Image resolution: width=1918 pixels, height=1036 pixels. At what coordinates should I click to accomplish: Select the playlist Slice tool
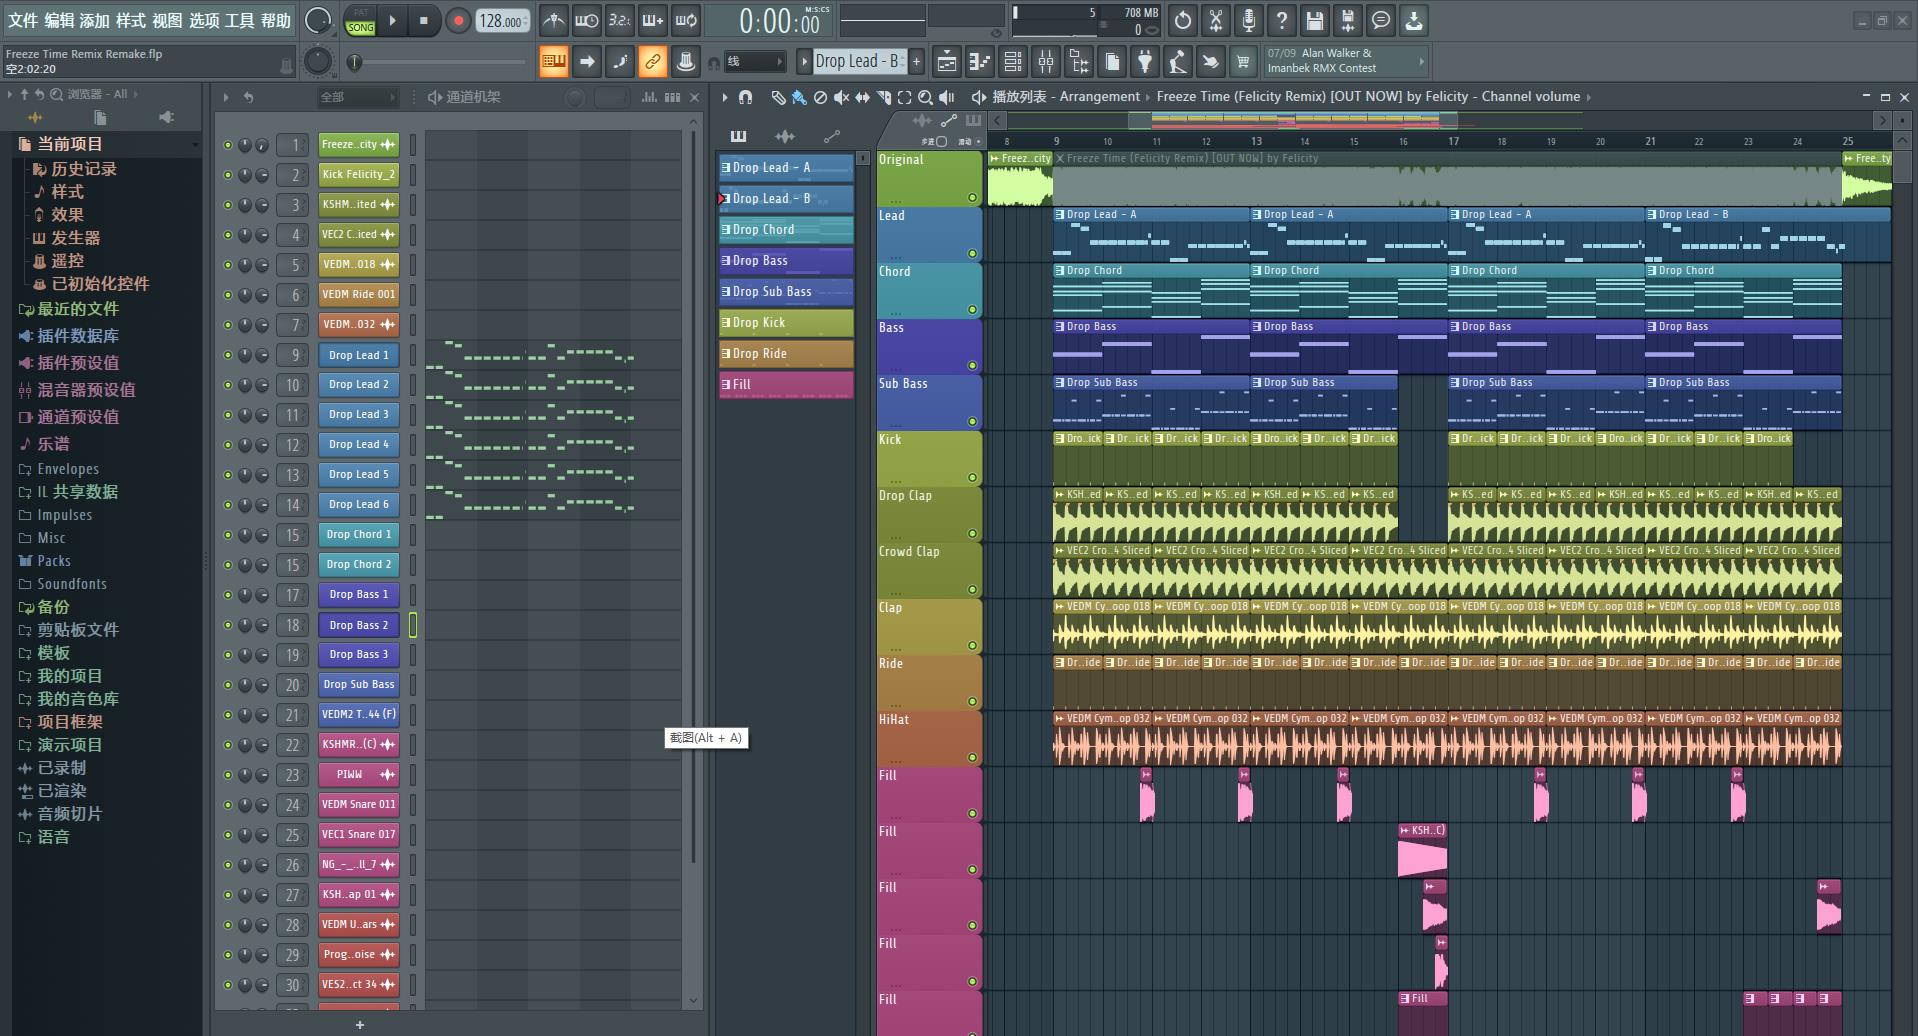[883, 97]
